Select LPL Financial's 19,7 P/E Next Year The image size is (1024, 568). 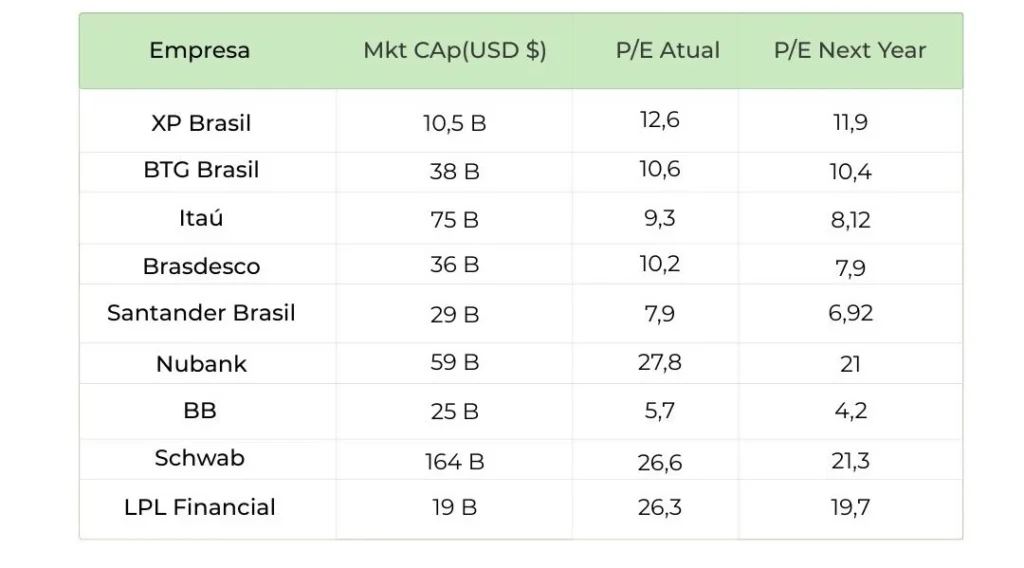pos(850,508)
